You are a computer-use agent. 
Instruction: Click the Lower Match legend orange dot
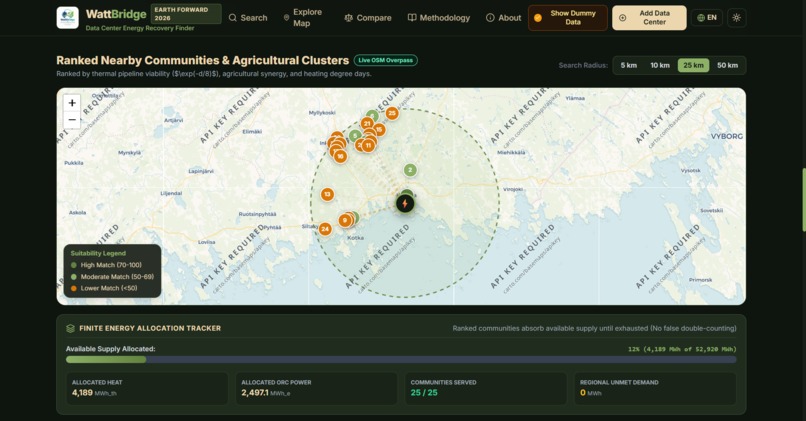[74, 288]
